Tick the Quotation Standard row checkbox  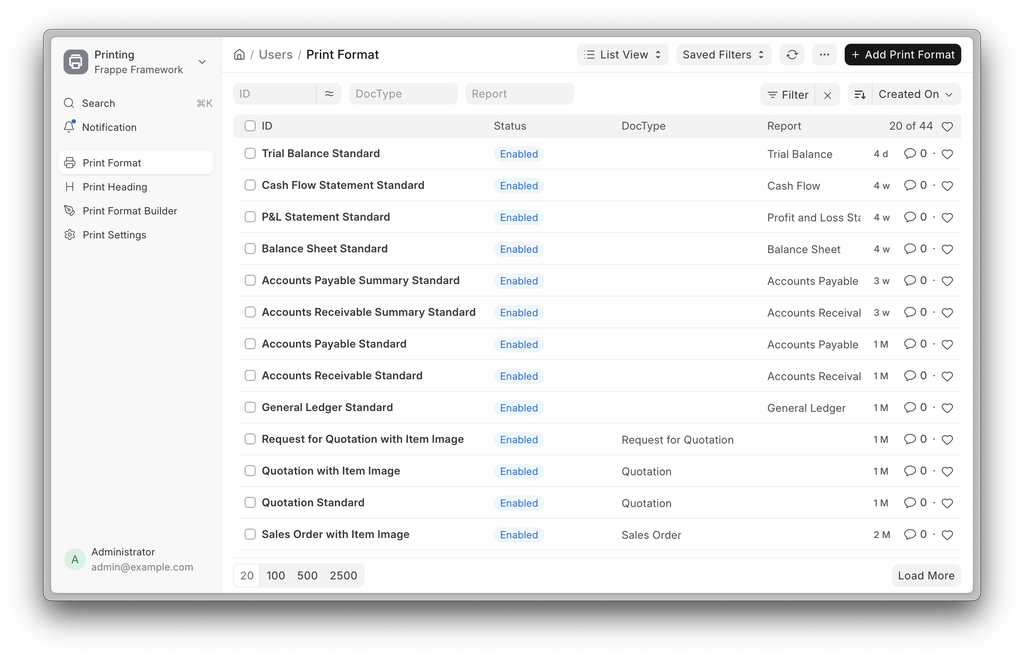250,503
